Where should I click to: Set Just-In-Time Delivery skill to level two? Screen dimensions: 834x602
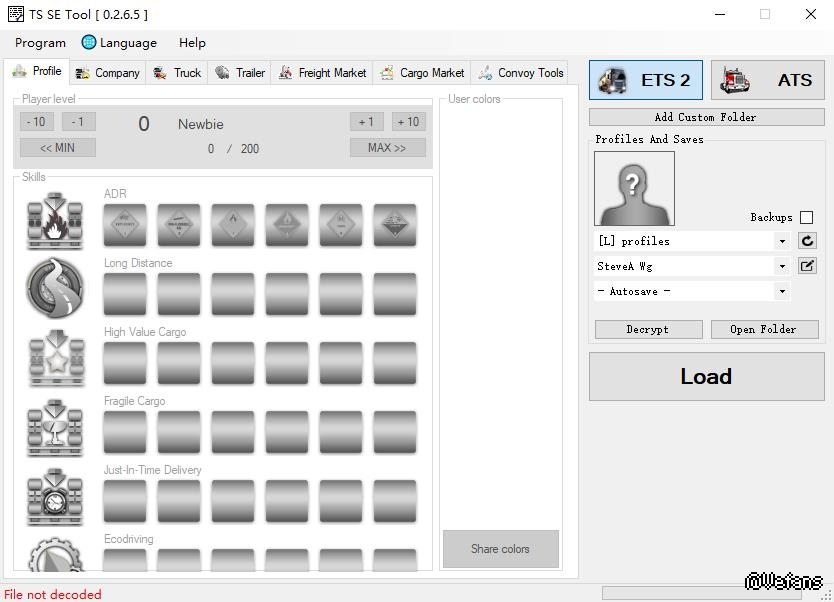click(179, 501)
